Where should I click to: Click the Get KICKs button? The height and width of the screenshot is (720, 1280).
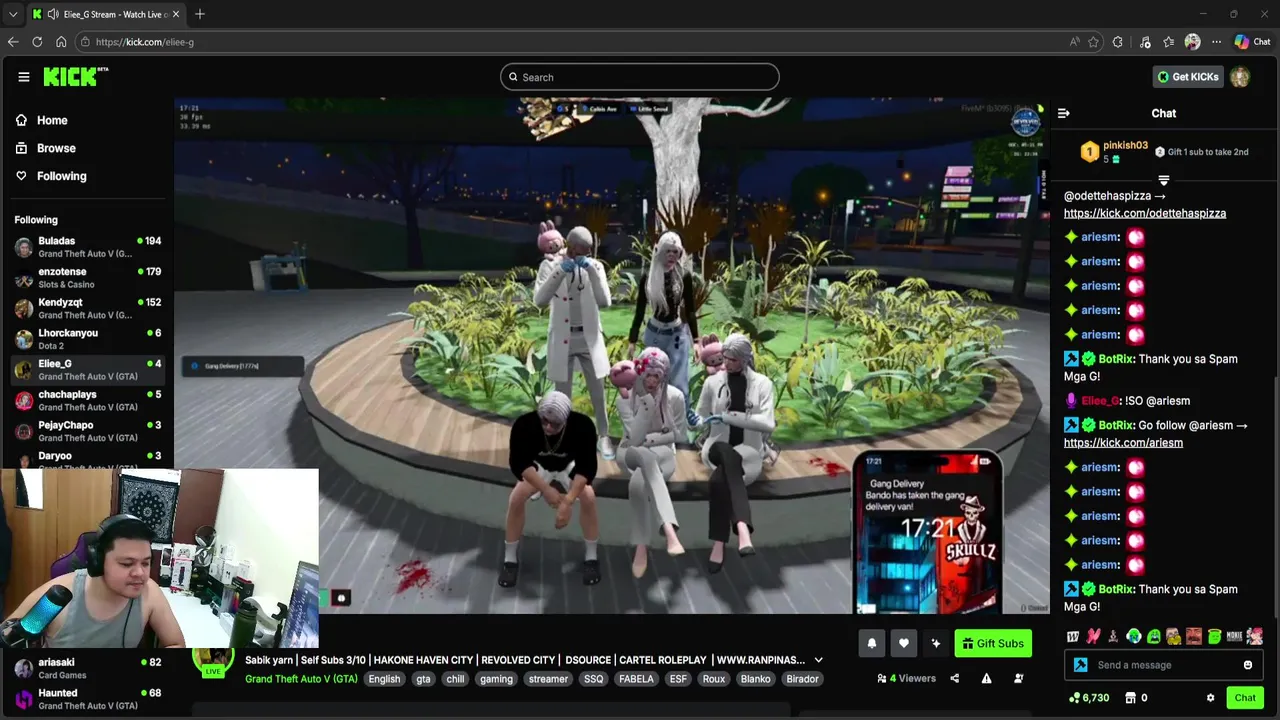click(1187, 77)
